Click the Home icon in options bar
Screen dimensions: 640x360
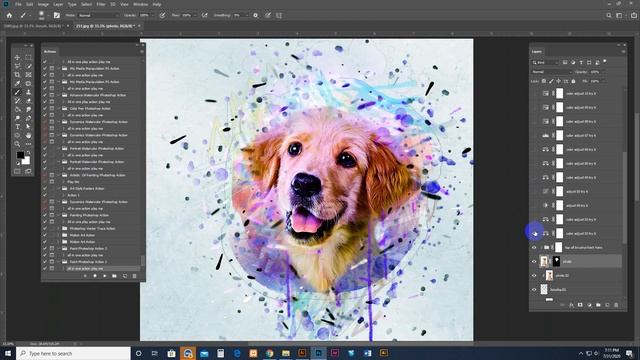point(9,15)
